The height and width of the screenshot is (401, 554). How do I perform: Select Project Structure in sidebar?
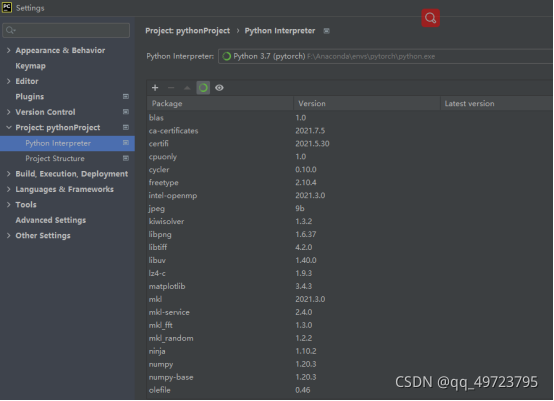coord(55,159)
